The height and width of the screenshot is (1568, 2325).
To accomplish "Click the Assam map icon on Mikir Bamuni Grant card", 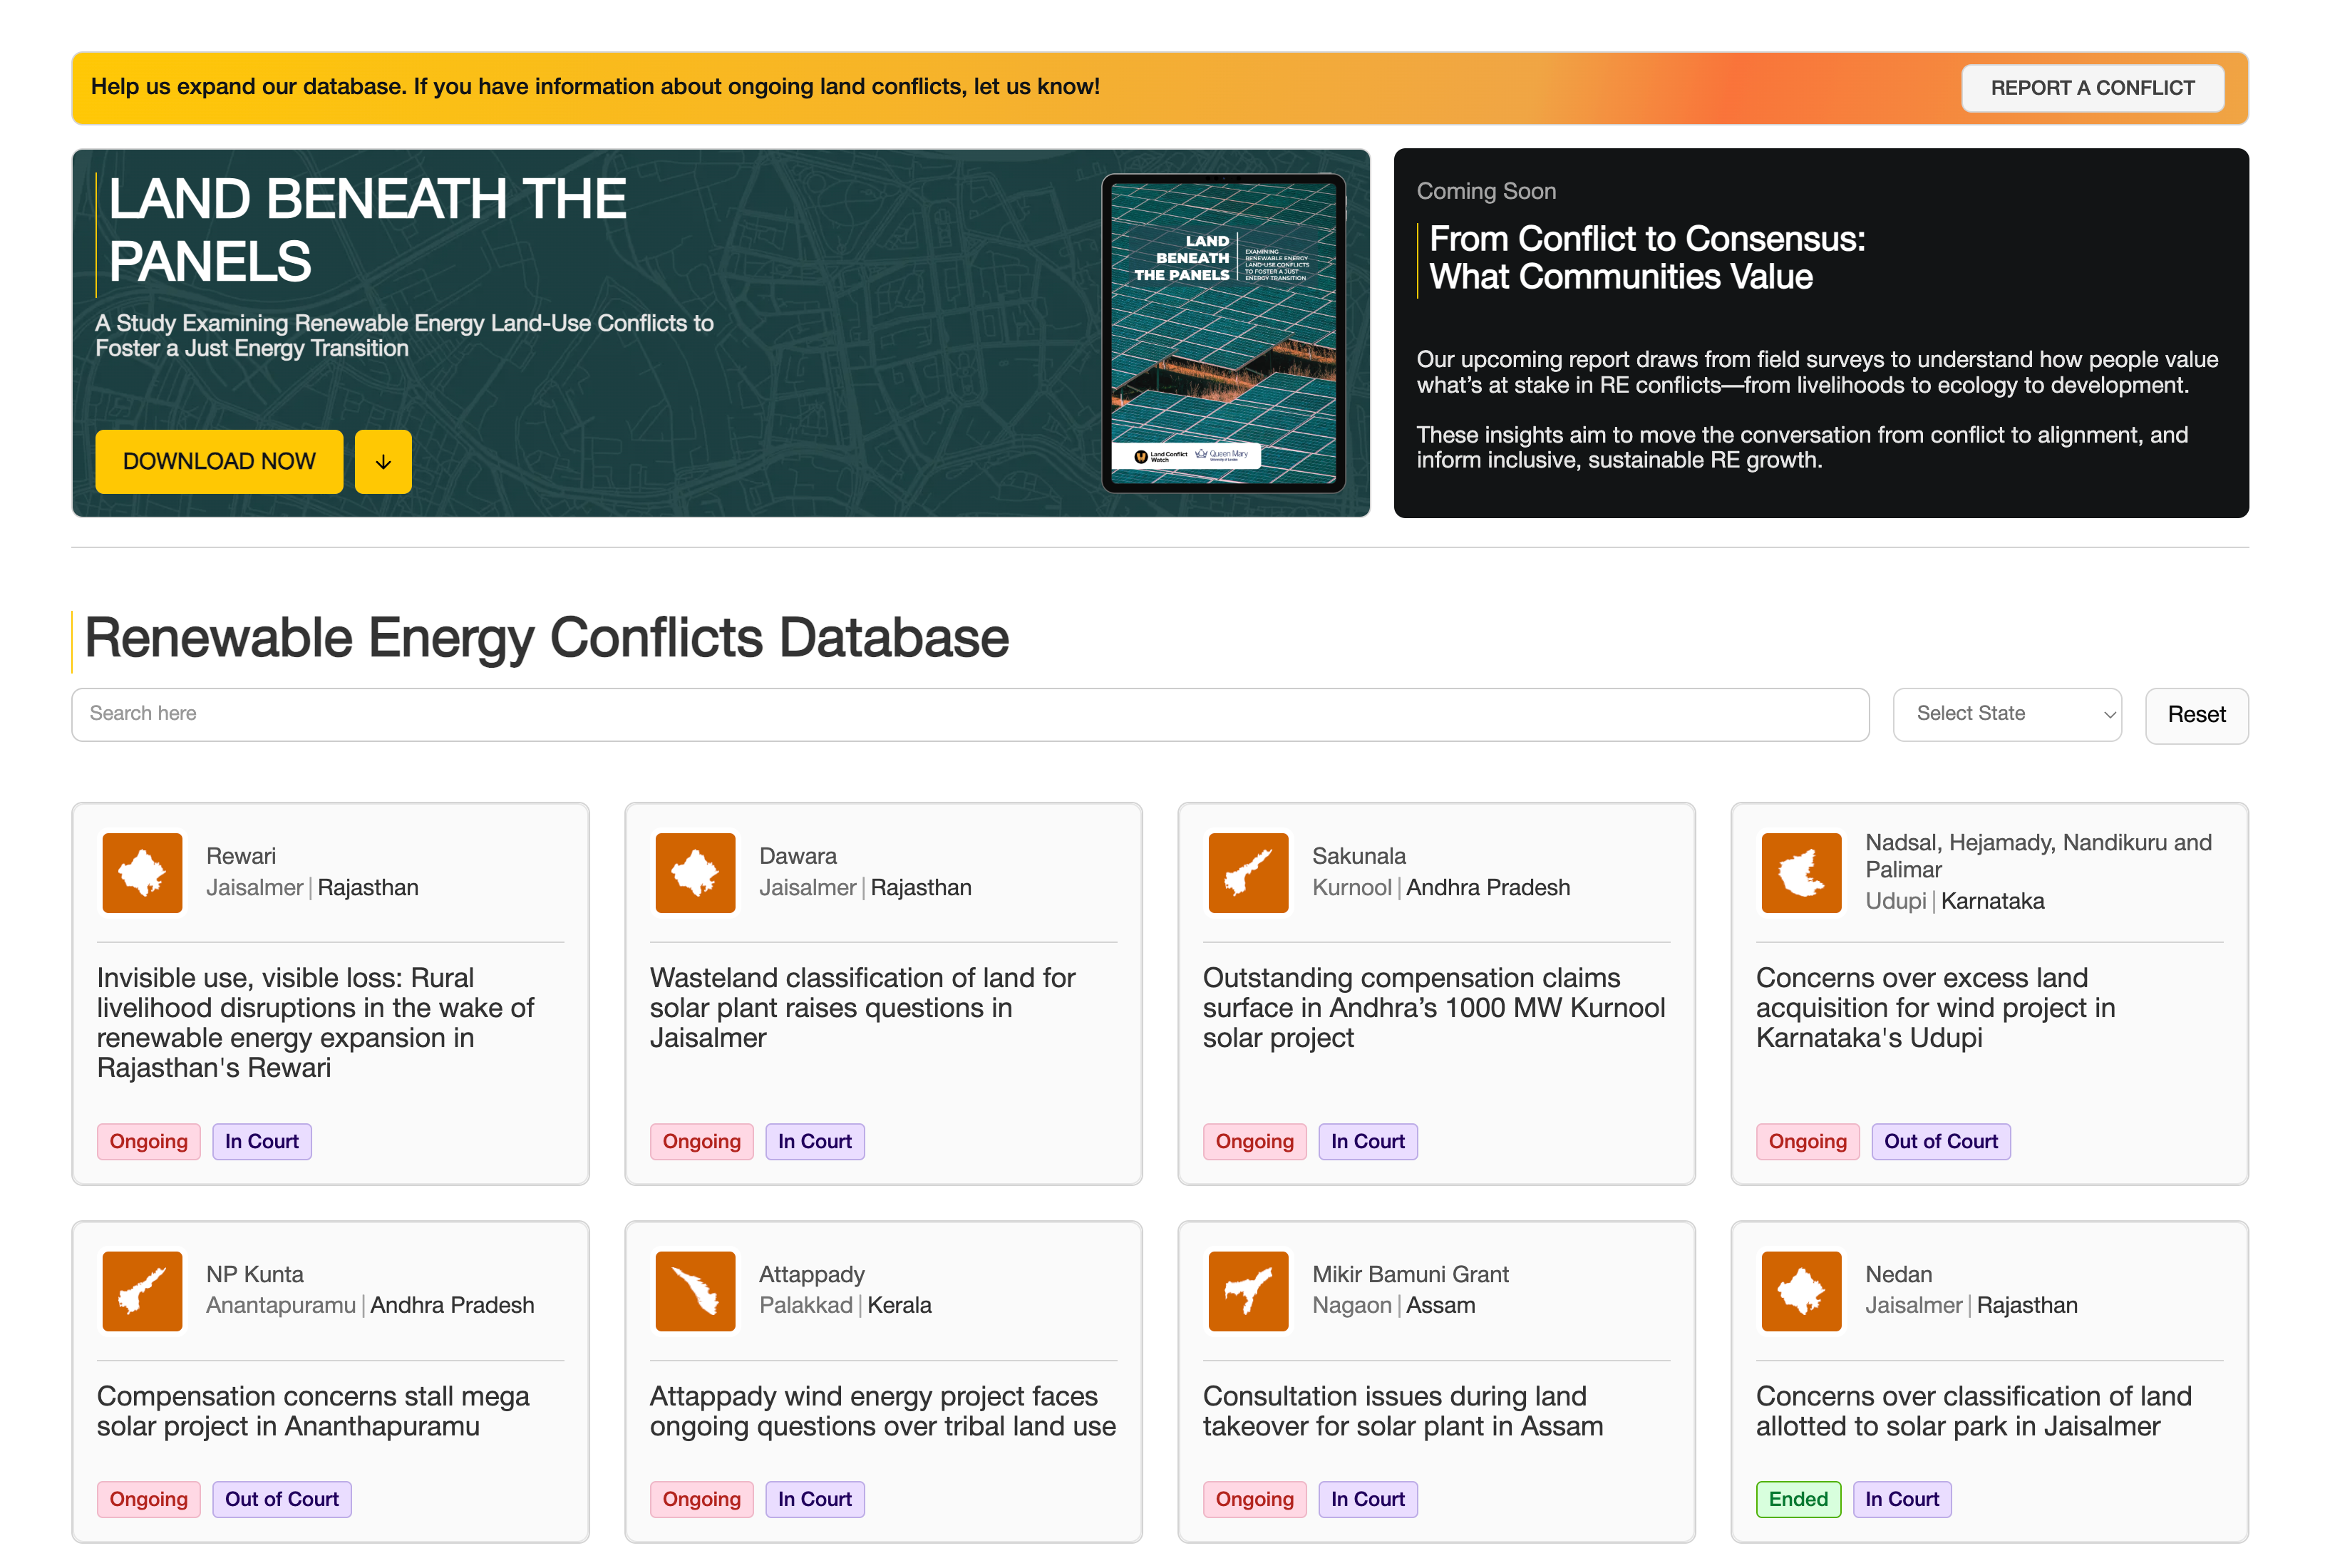I will [1247, 1290].
